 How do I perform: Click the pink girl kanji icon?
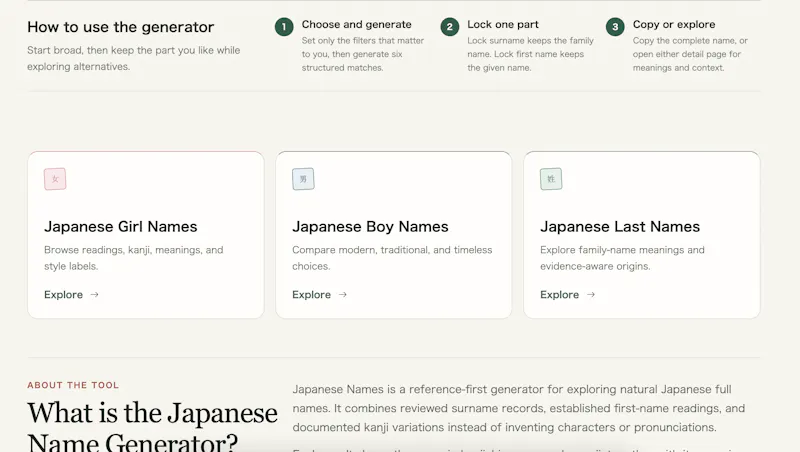[55, 179]
